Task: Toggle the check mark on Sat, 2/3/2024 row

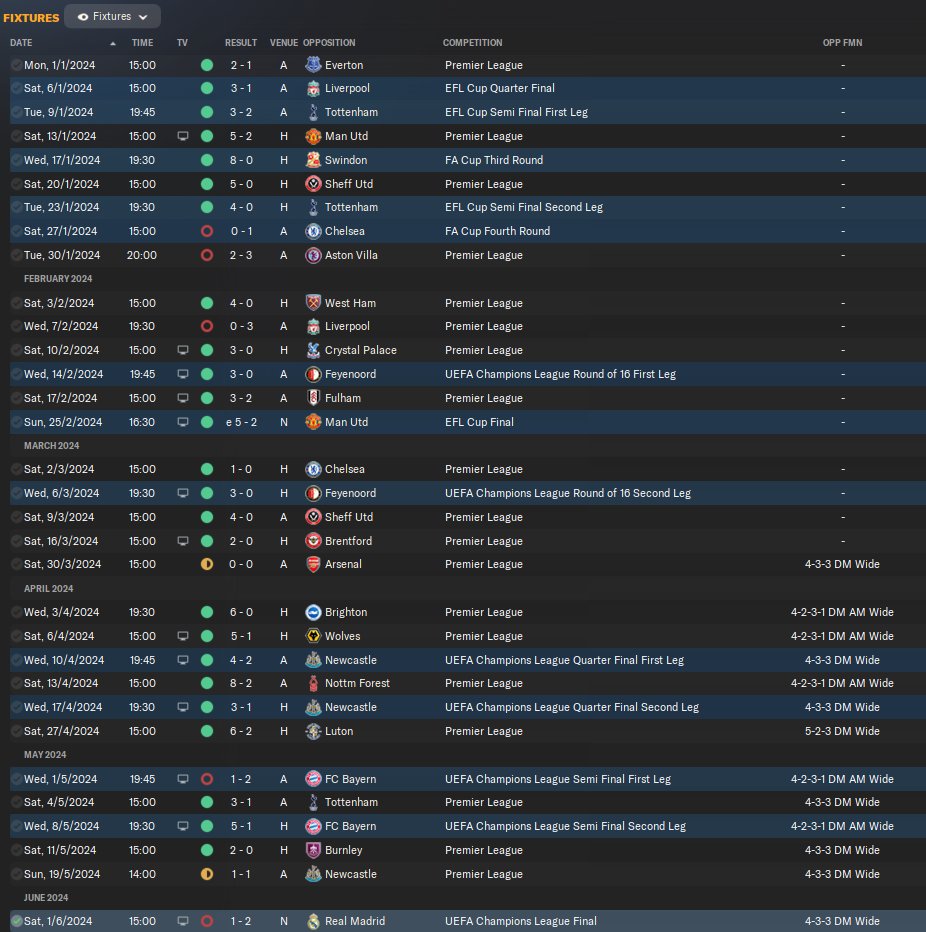Action: click(x=16, y=469)
